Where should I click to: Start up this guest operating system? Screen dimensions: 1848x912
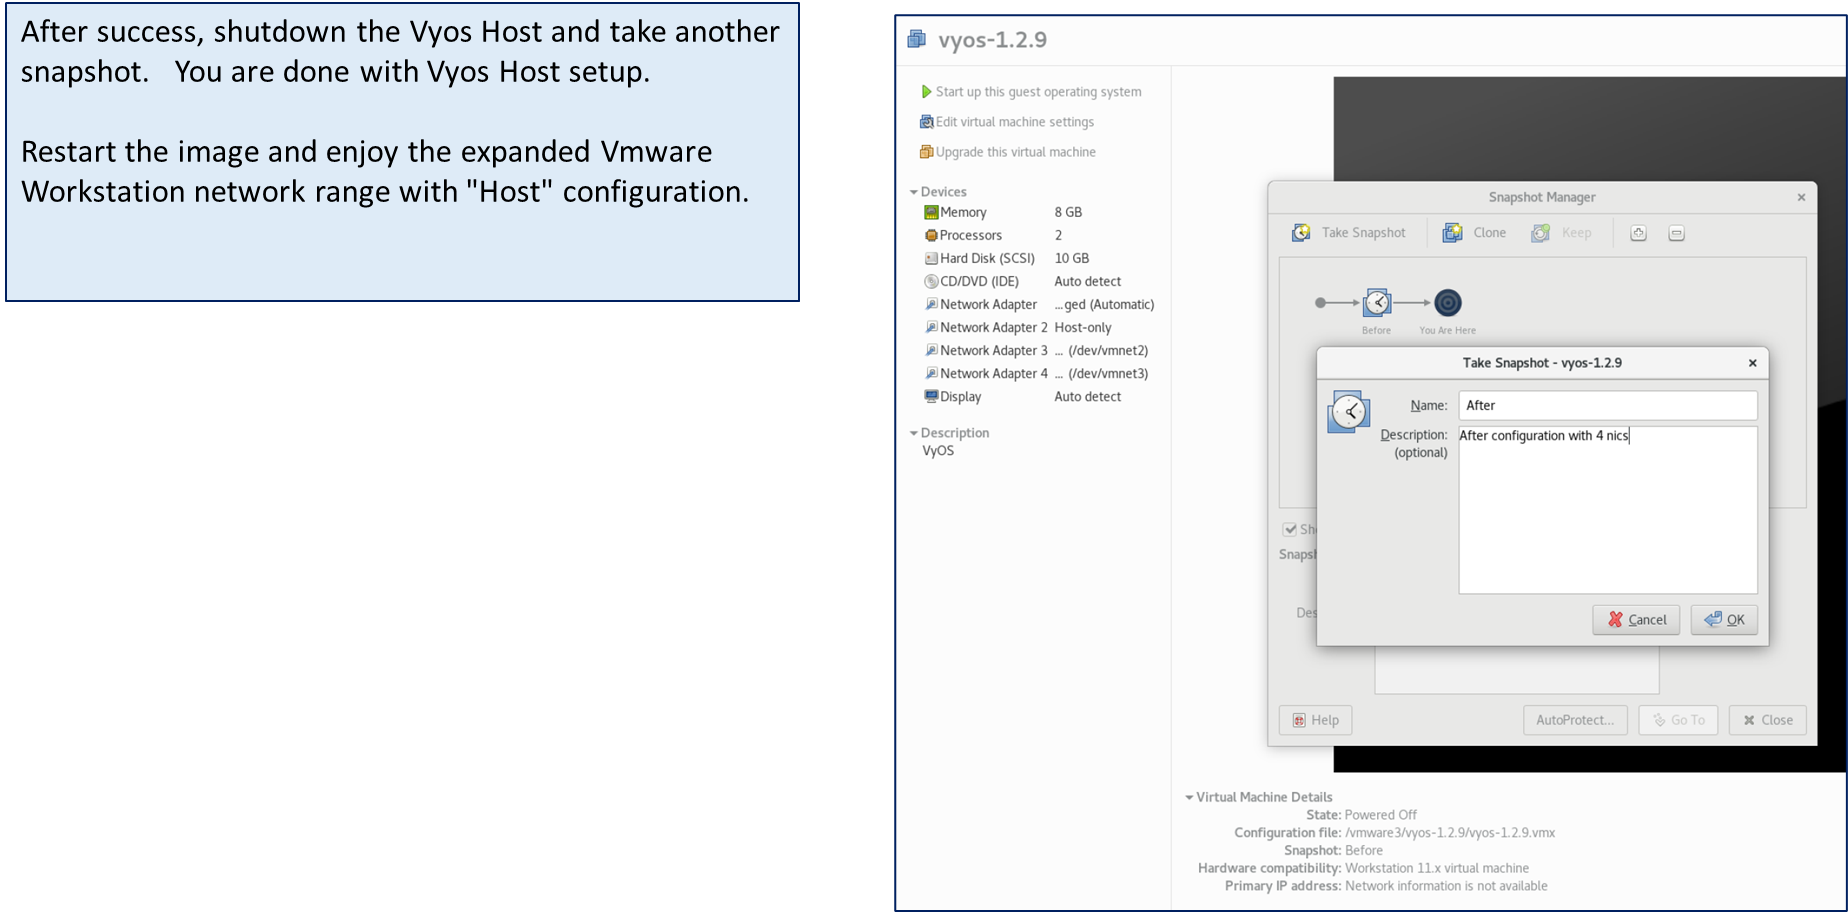click(x=1037, y=92)
